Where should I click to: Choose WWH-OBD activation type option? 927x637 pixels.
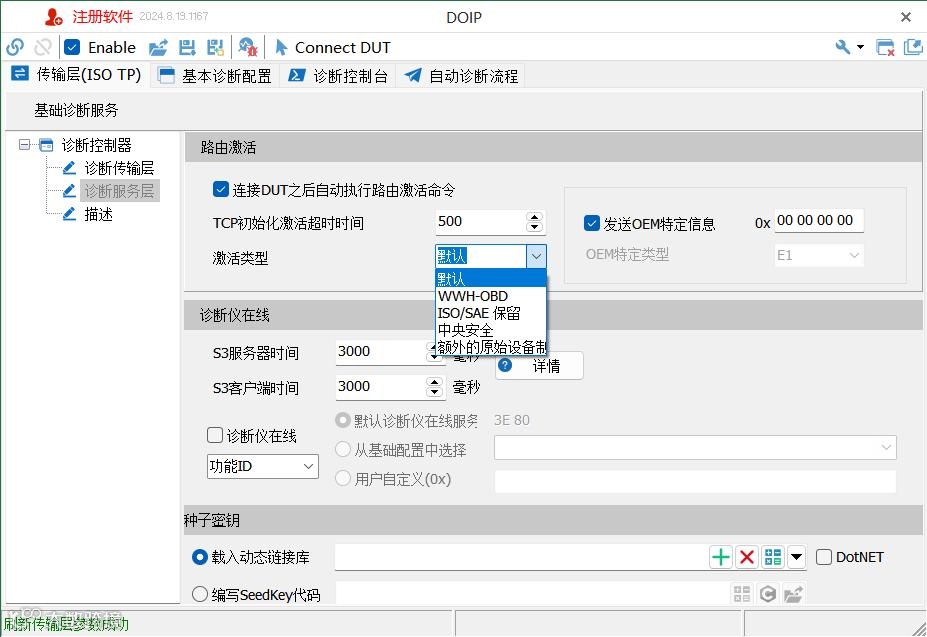(491, 296)
